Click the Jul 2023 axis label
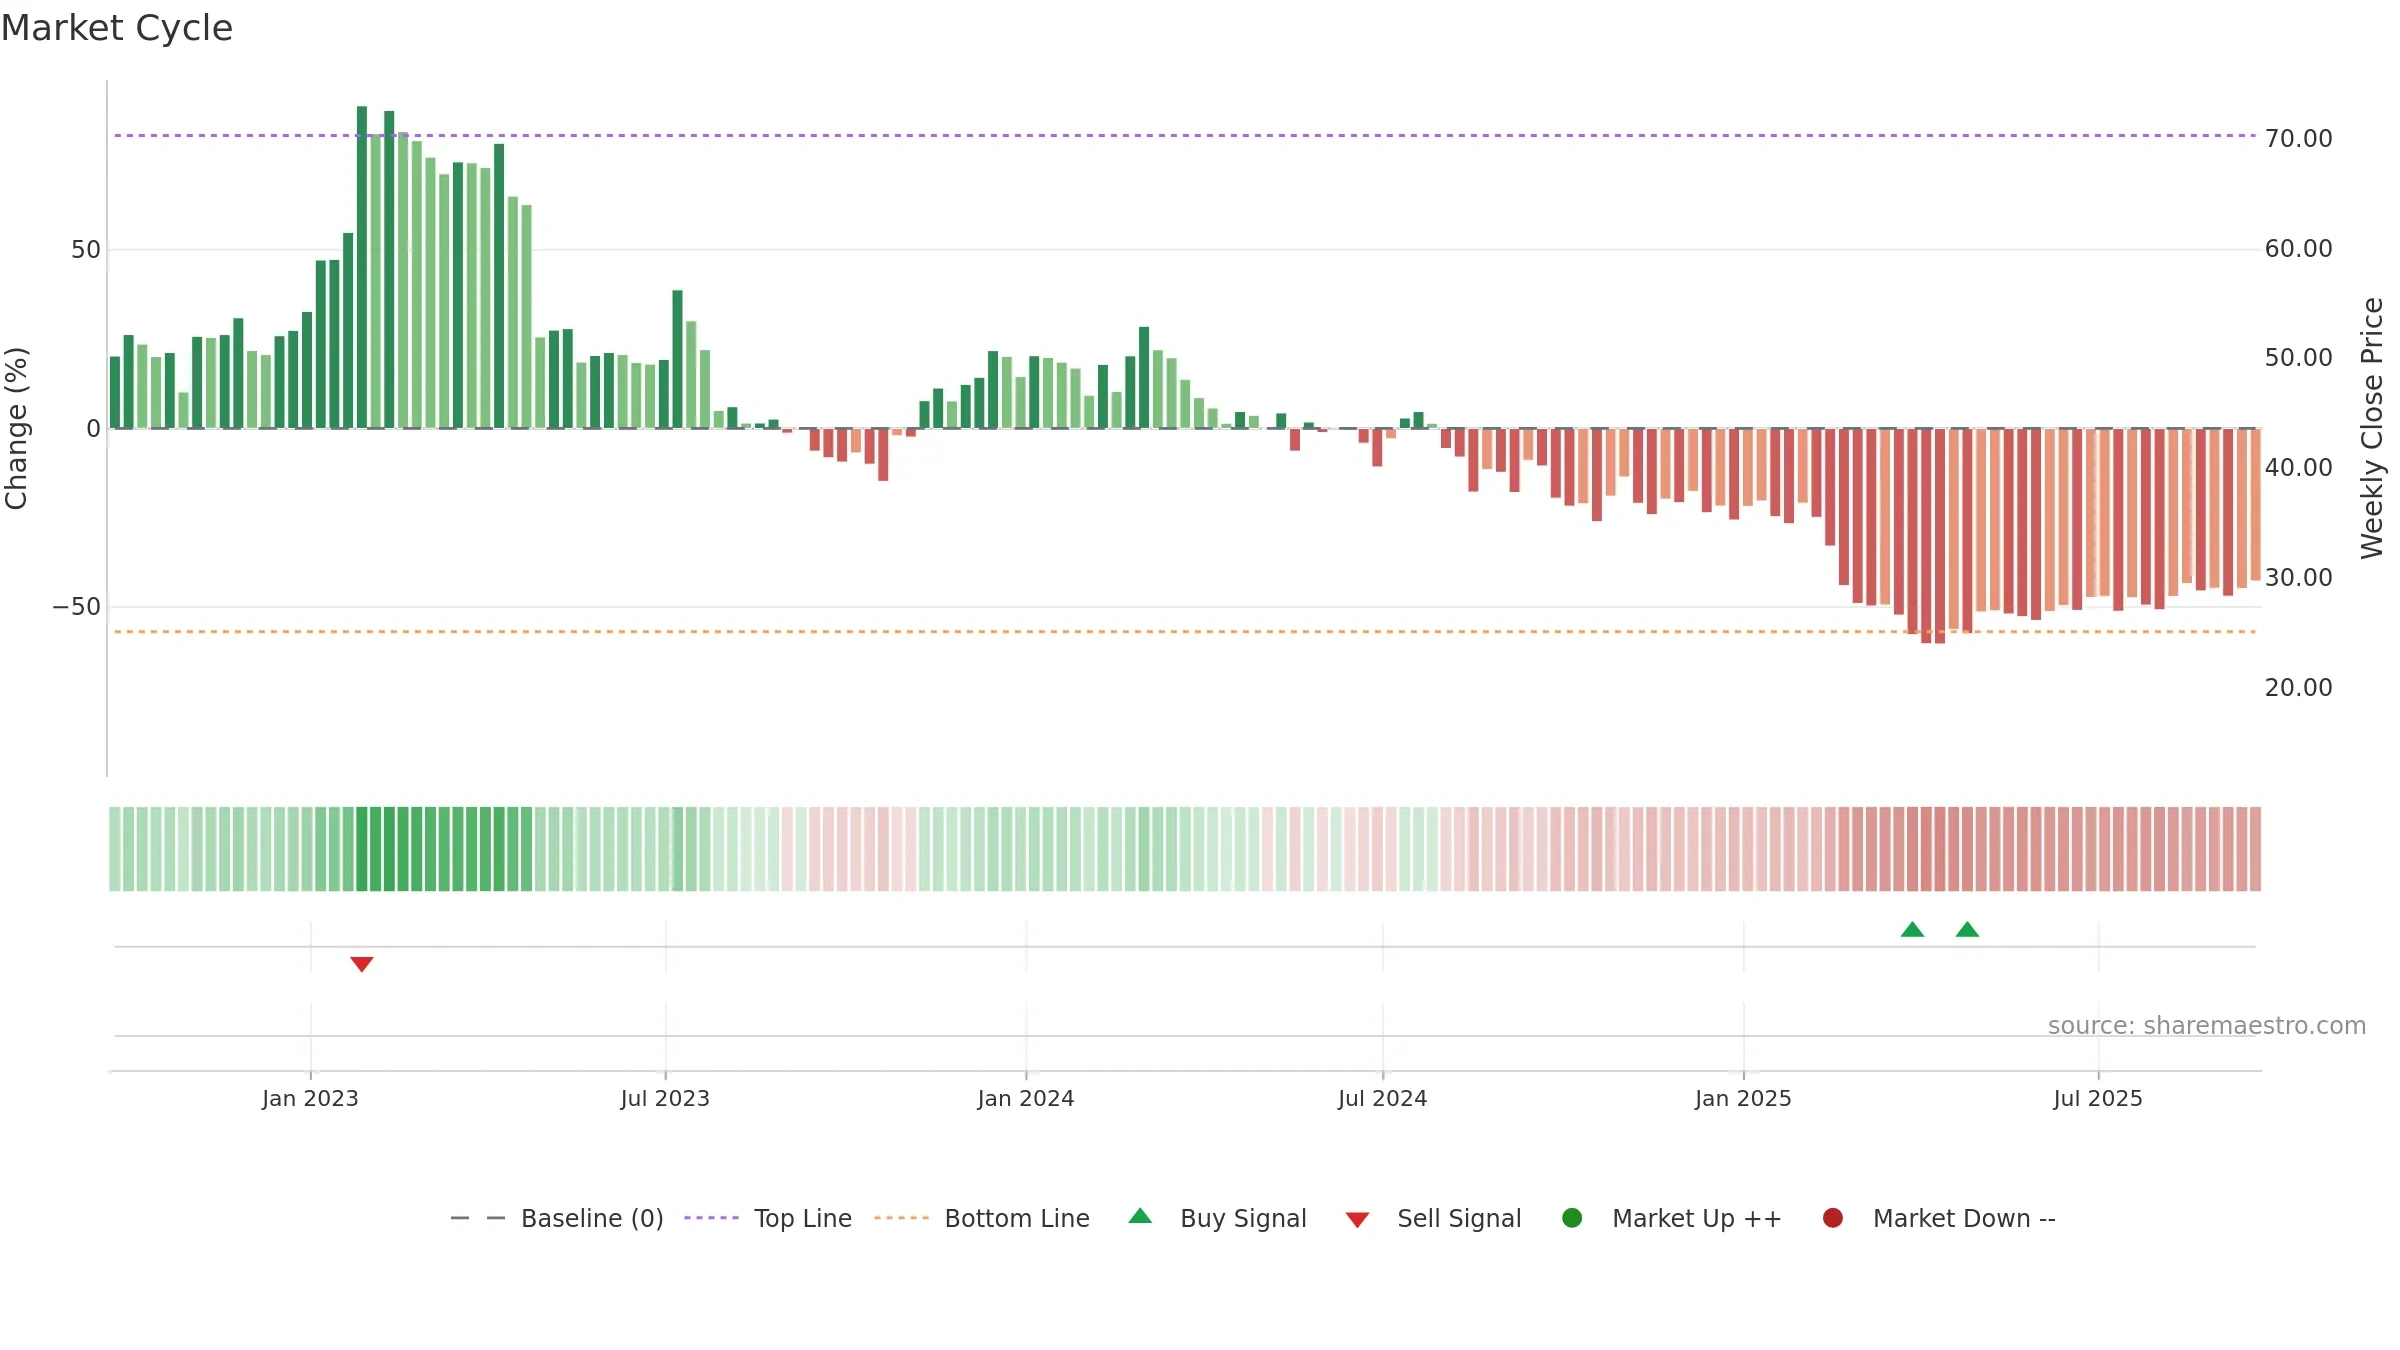The width and height of the screenshot is (2400, 1350). click(x=665, y=1098)
